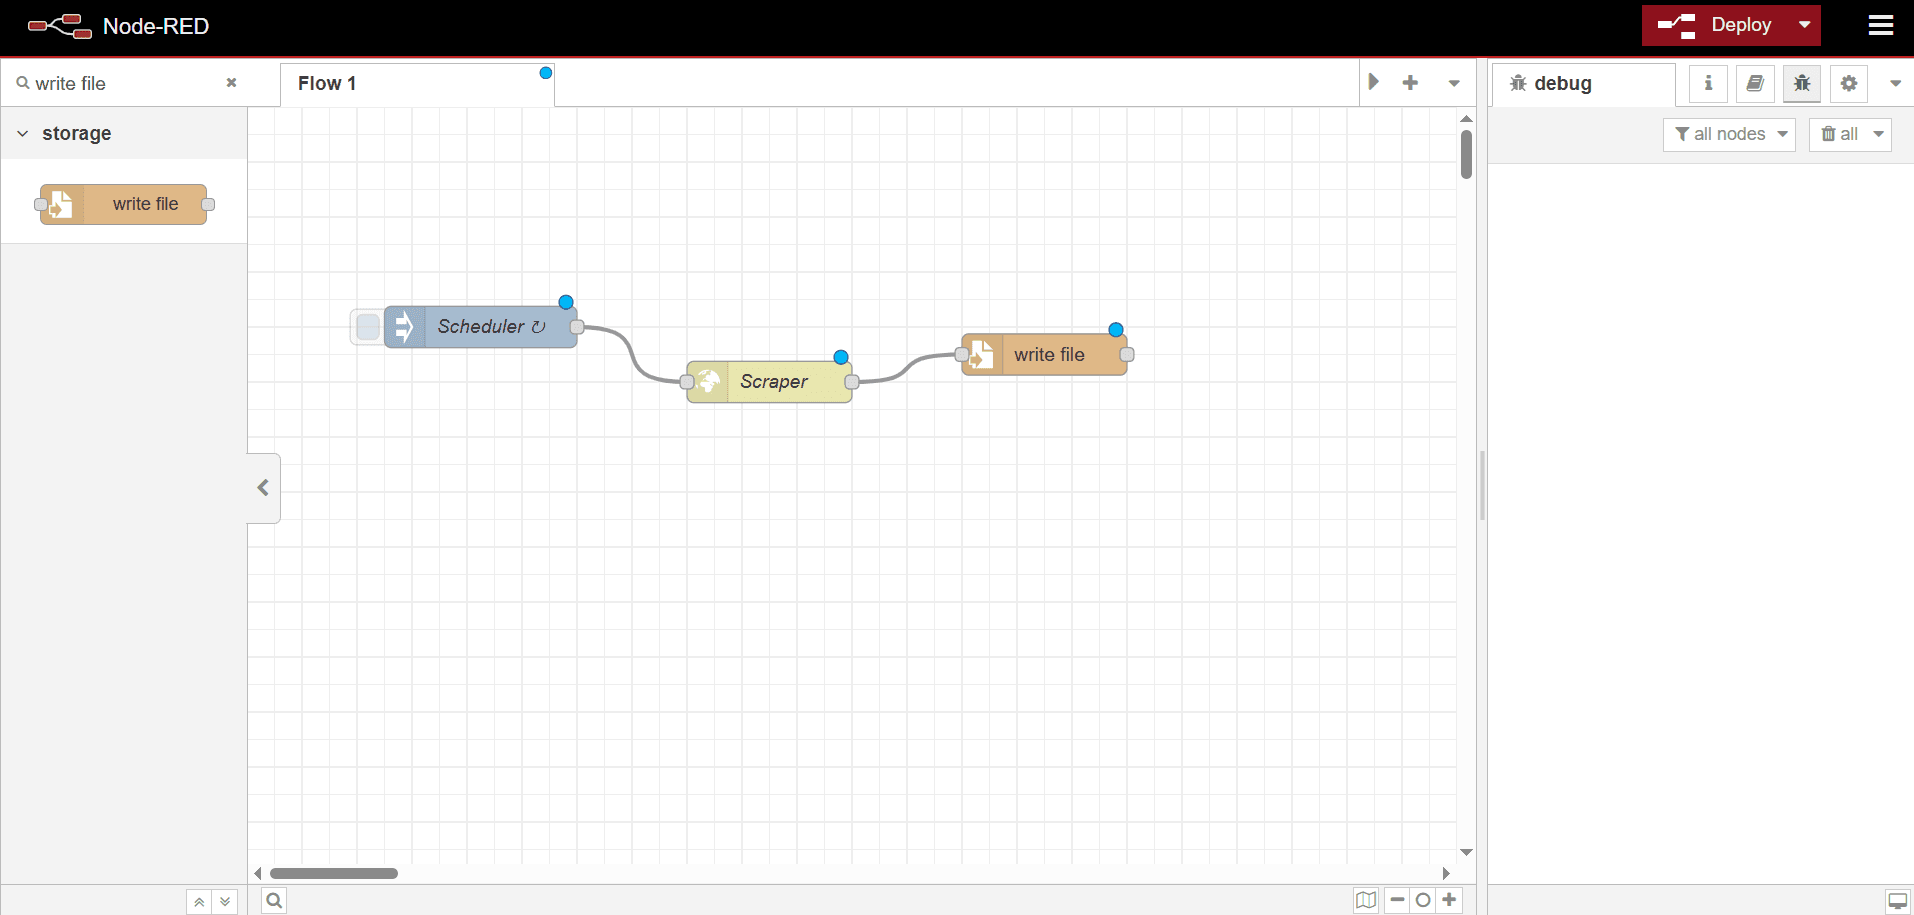Show the debug messages bug icon
The width and height of the screenshot is (1914, 915).
[1802, 83]
